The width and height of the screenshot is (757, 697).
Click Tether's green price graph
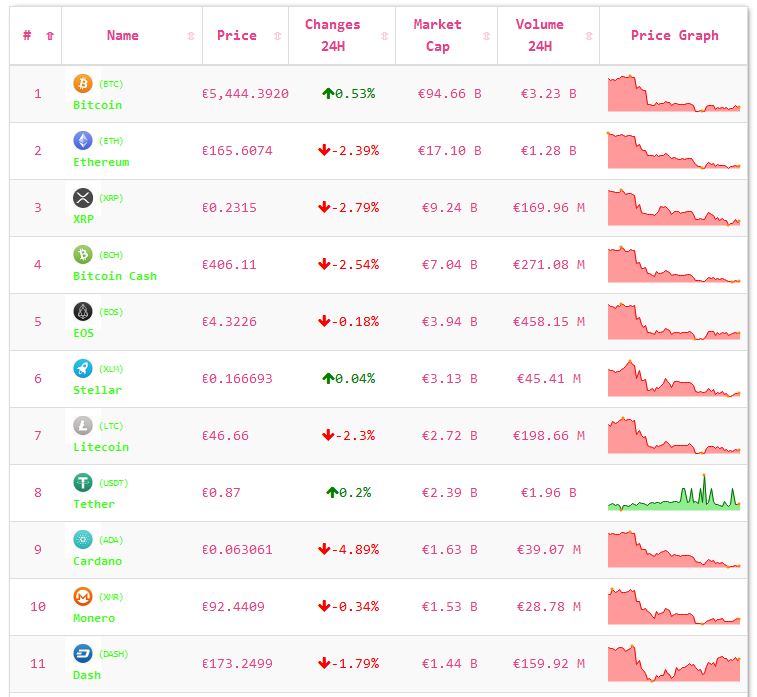(674, 494)
